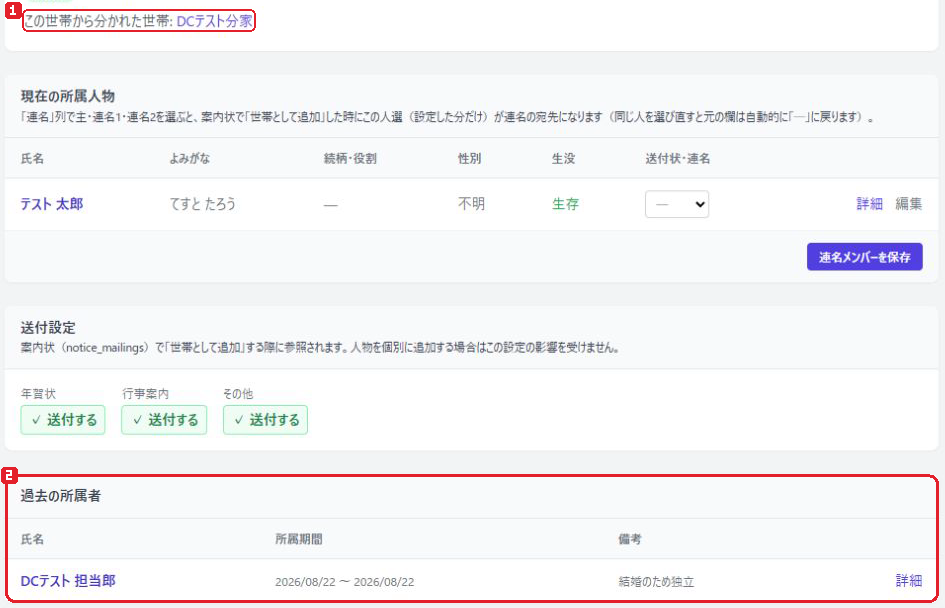Open DCテスト 担当郎 person link
The height and width of the screenshot is (608, 945).
[x=68, y=581]
